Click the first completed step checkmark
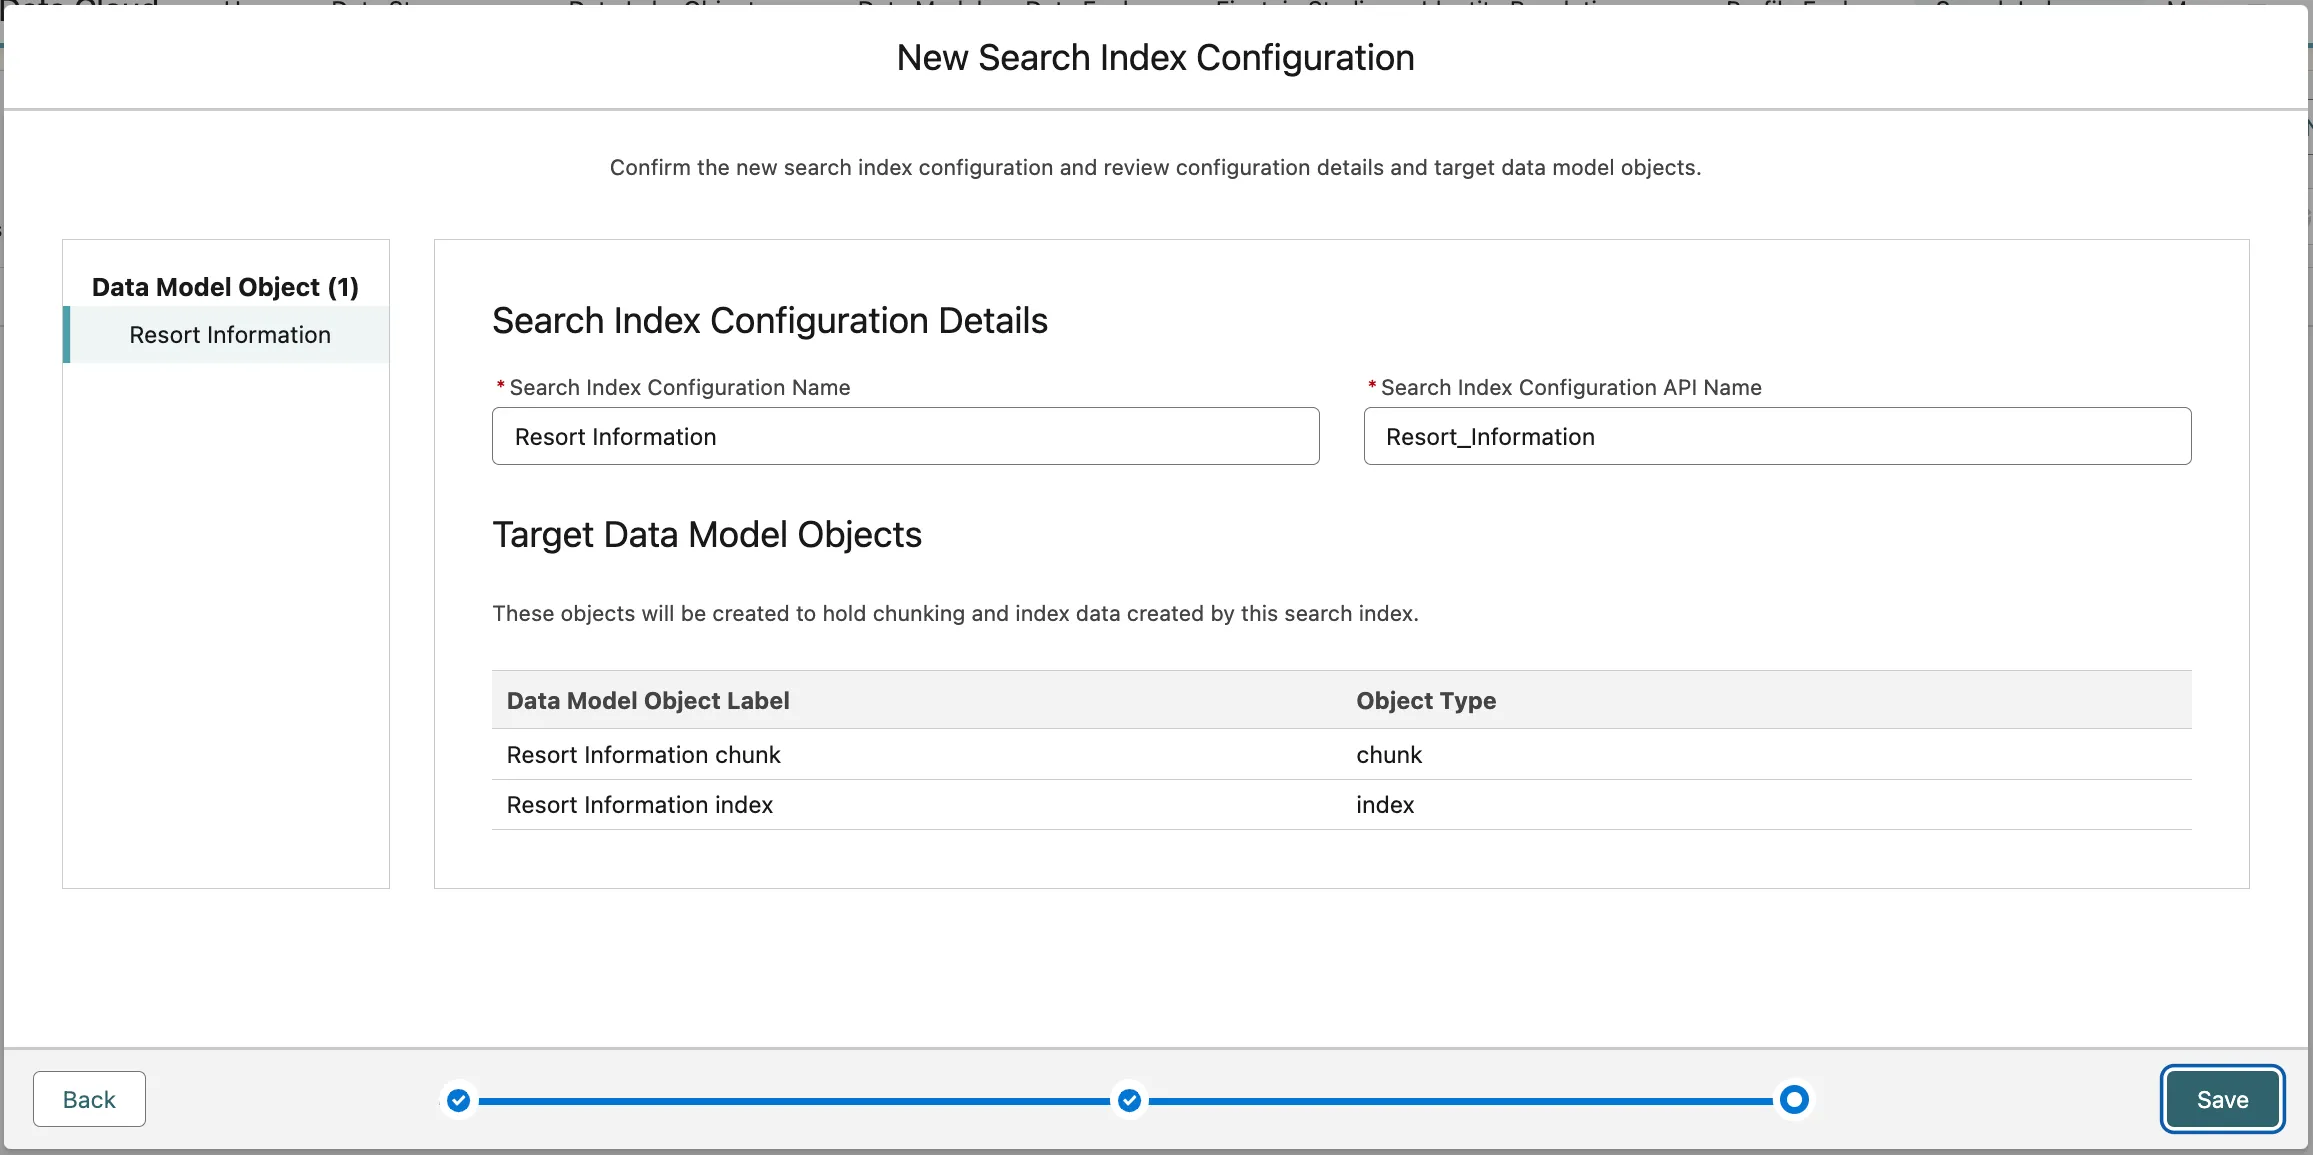 point(458,1100)
